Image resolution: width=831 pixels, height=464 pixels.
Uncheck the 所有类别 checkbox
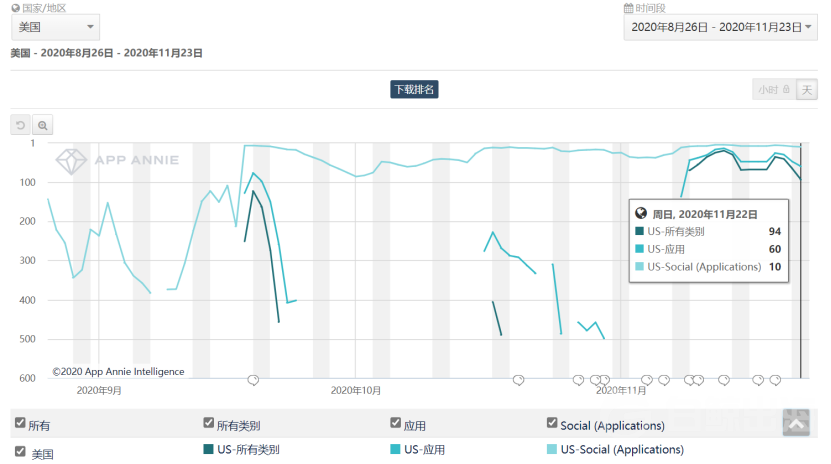[x=208, y=423]
